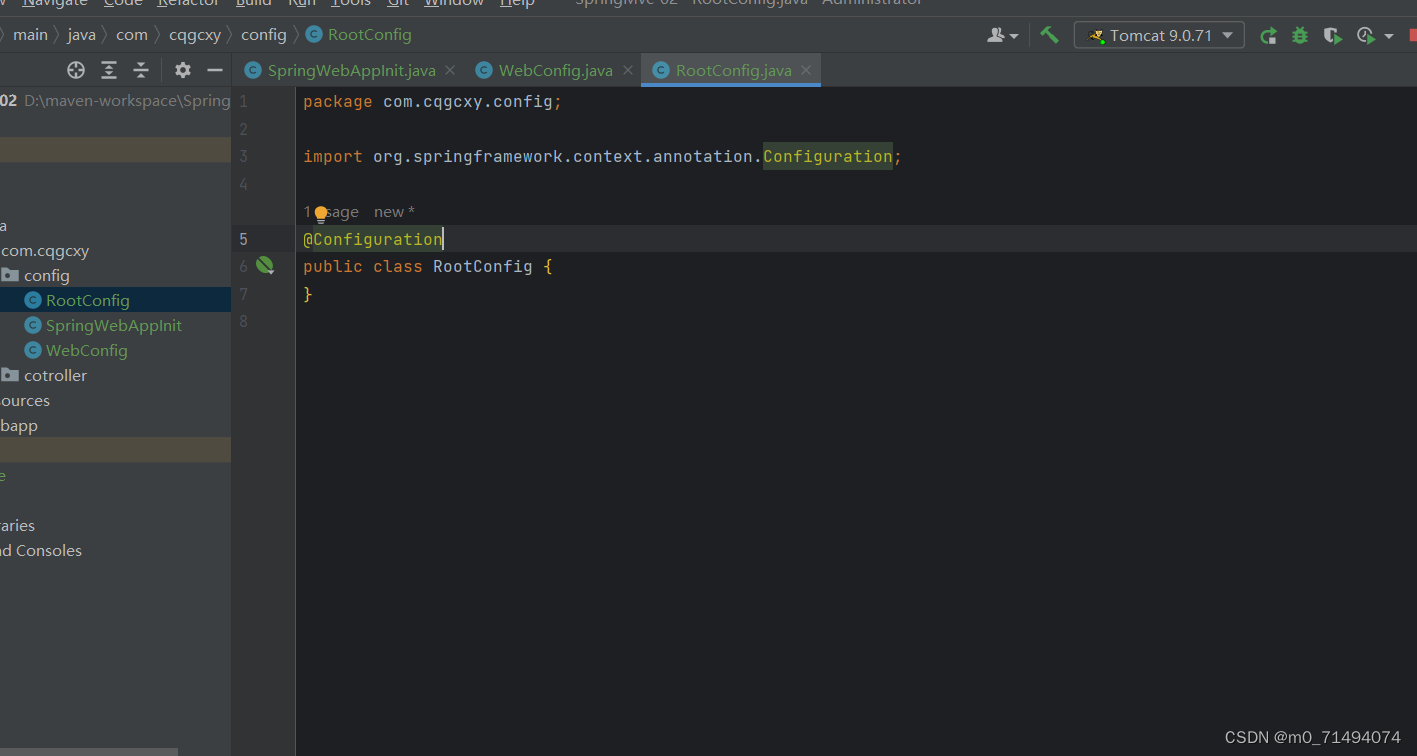This screenshot has width=1417, height=756.
Task: Click the 'public class' keywords on line 6
Action: [363, 267]
